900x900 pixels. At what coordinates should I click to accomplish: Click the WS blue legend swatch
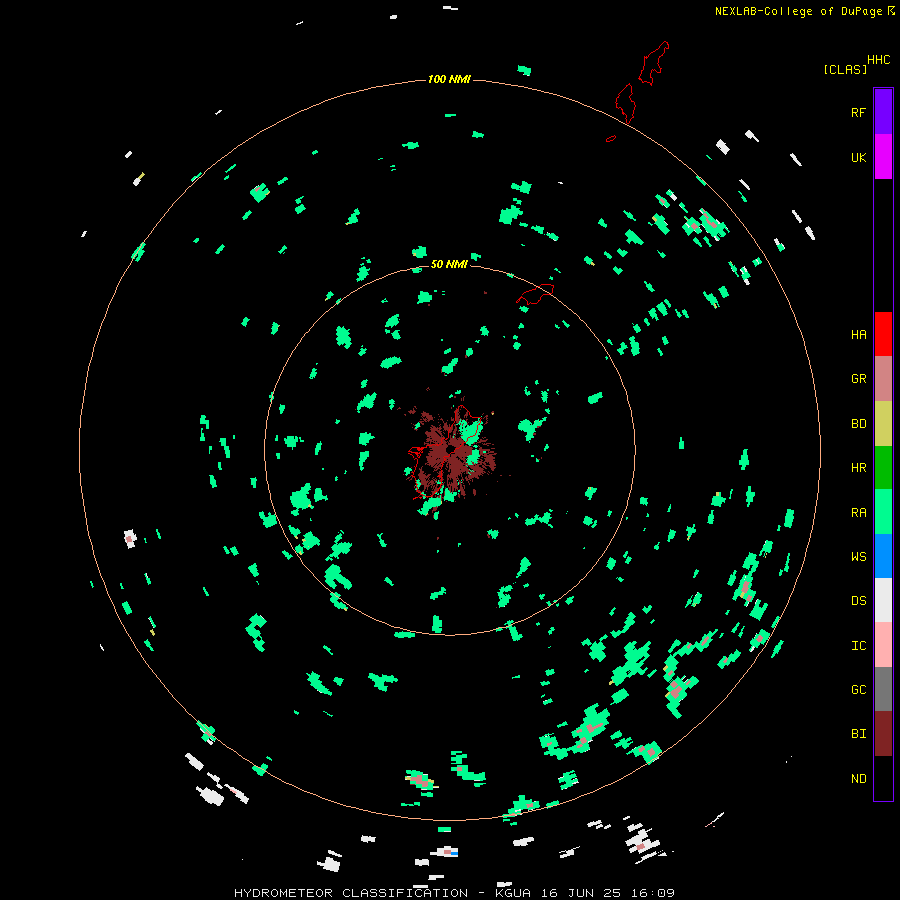click(883, 556)
